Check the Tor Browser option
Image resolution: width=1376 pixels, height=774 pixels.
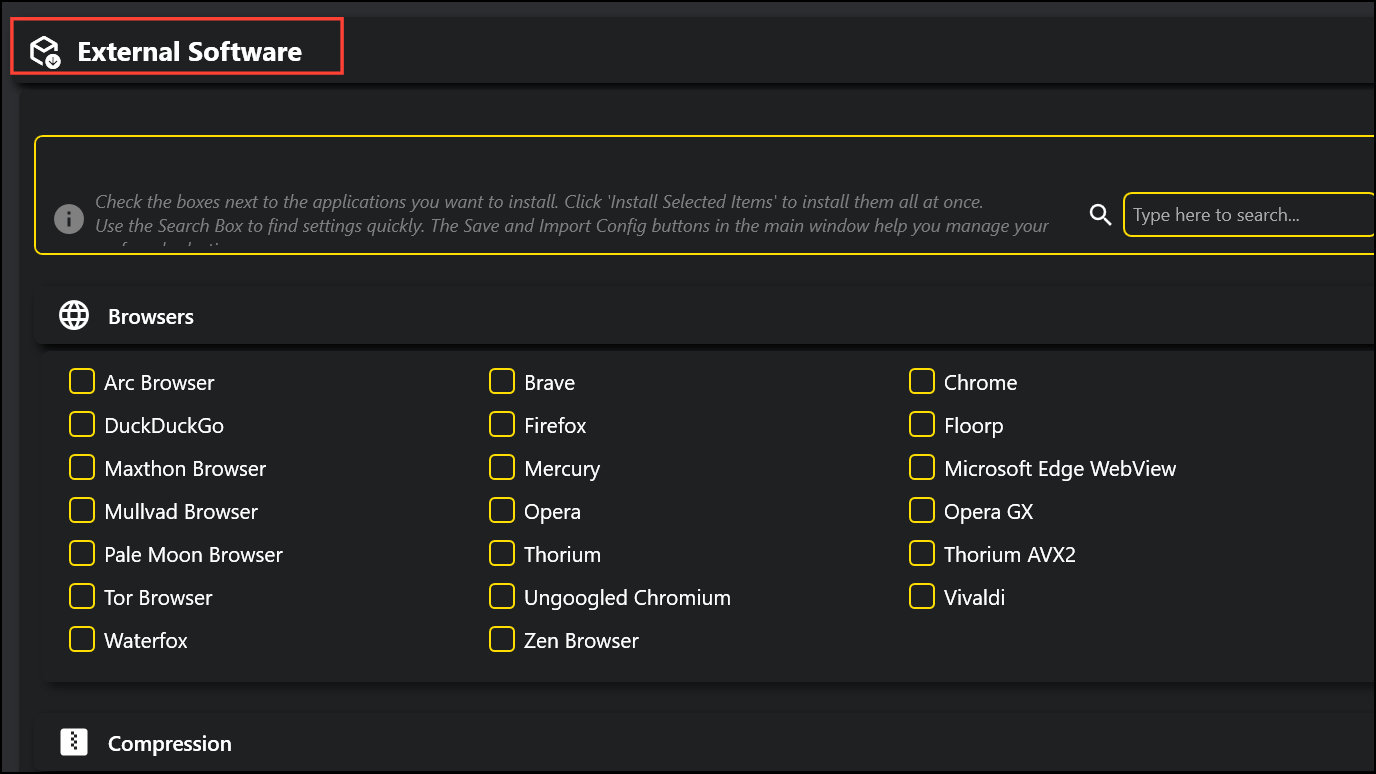[x=82, y=597]
